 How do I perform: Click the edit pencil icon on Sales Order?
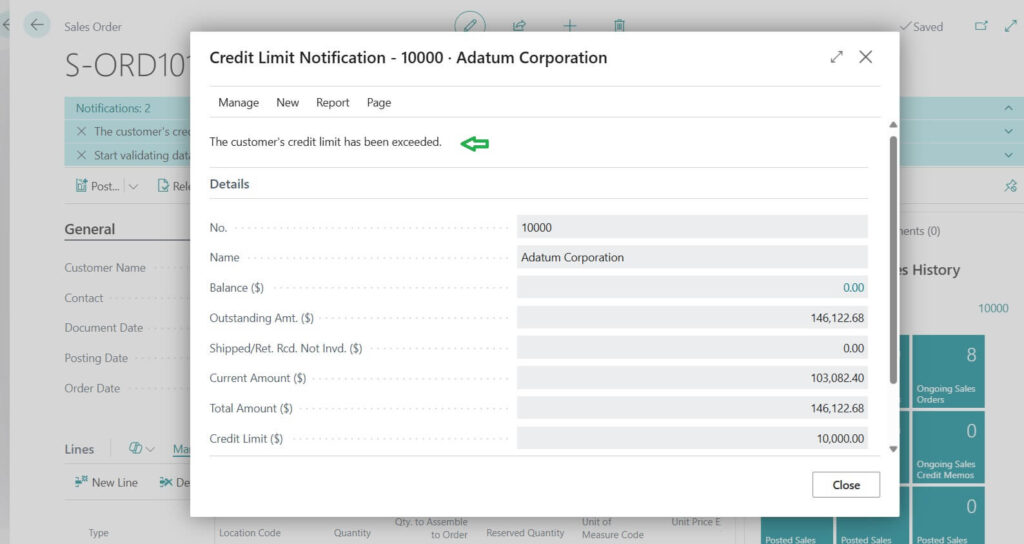[x=470, y=25]
